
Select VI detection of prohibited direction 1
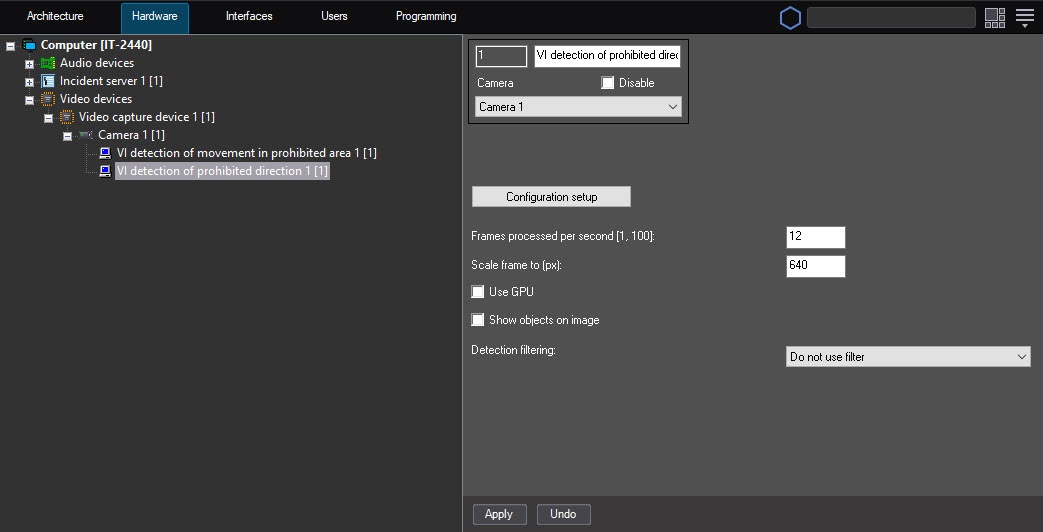[222, 171]
